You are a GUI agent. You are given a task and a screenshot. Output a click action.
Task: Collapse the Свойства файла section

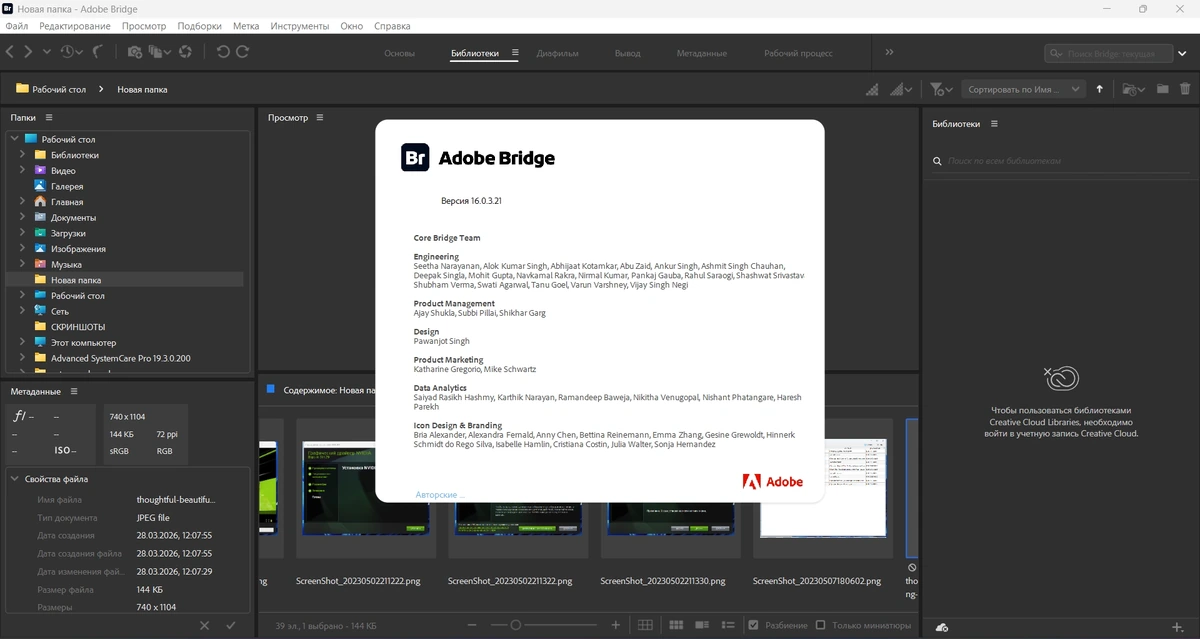[15, 479]
